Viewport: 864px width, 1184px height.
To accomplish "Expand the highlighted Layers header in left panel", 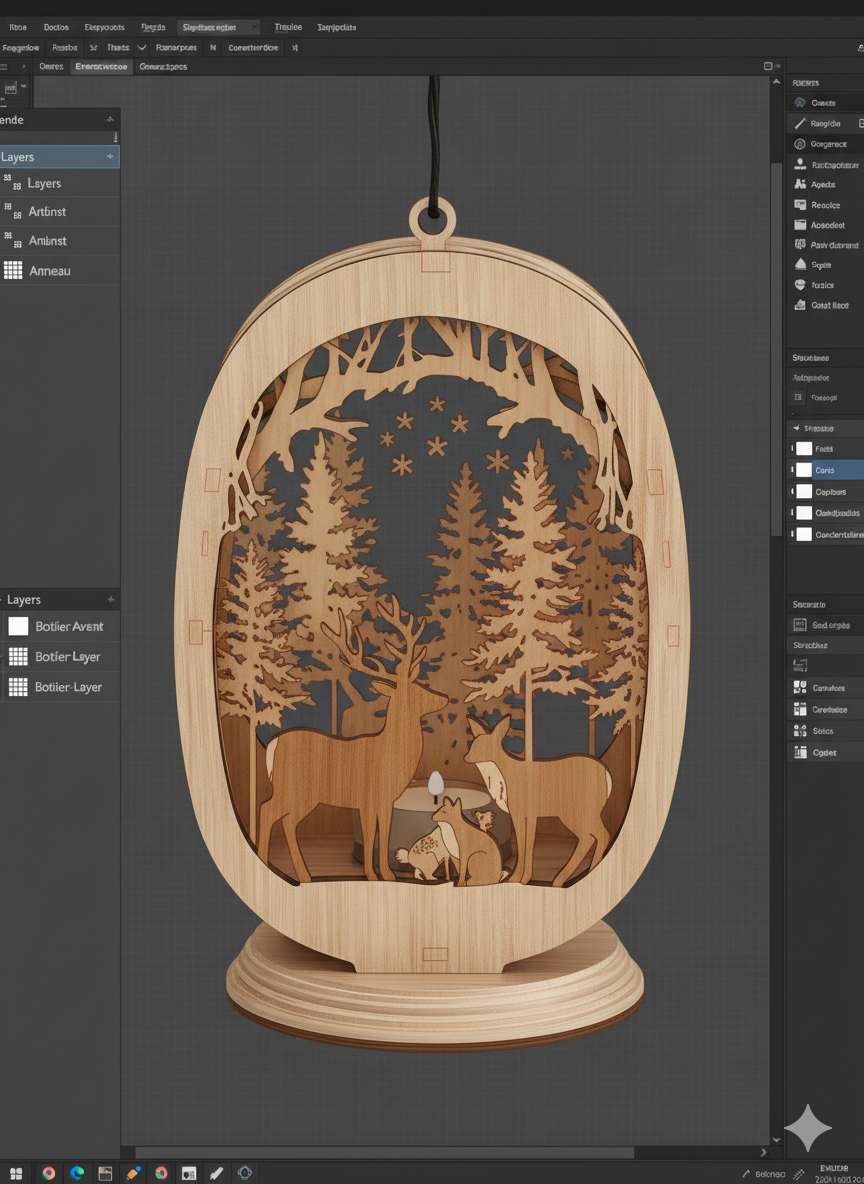I will point(109,157).
